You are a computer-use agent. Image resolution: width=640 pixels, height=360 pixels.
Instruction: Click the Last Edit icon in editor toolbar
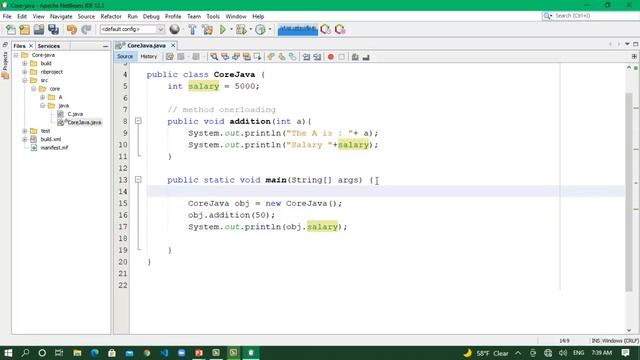coord(170,57)
